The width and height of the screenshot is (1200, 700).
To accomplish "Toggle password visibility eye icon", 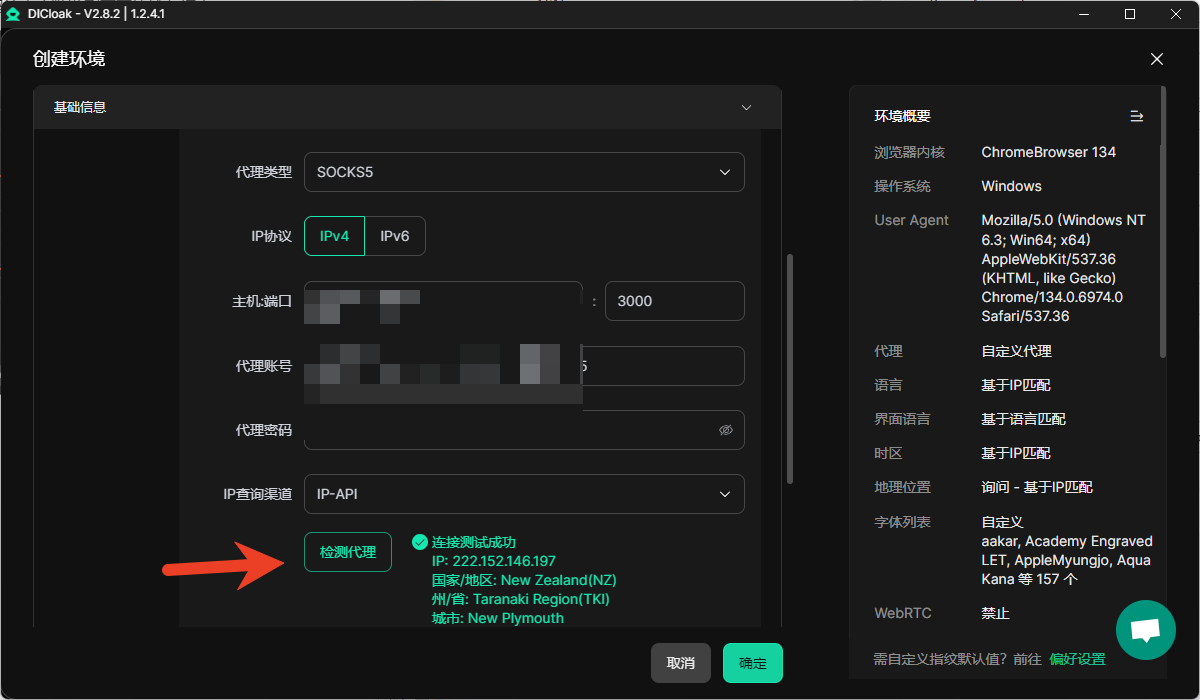I will point(726,430).
